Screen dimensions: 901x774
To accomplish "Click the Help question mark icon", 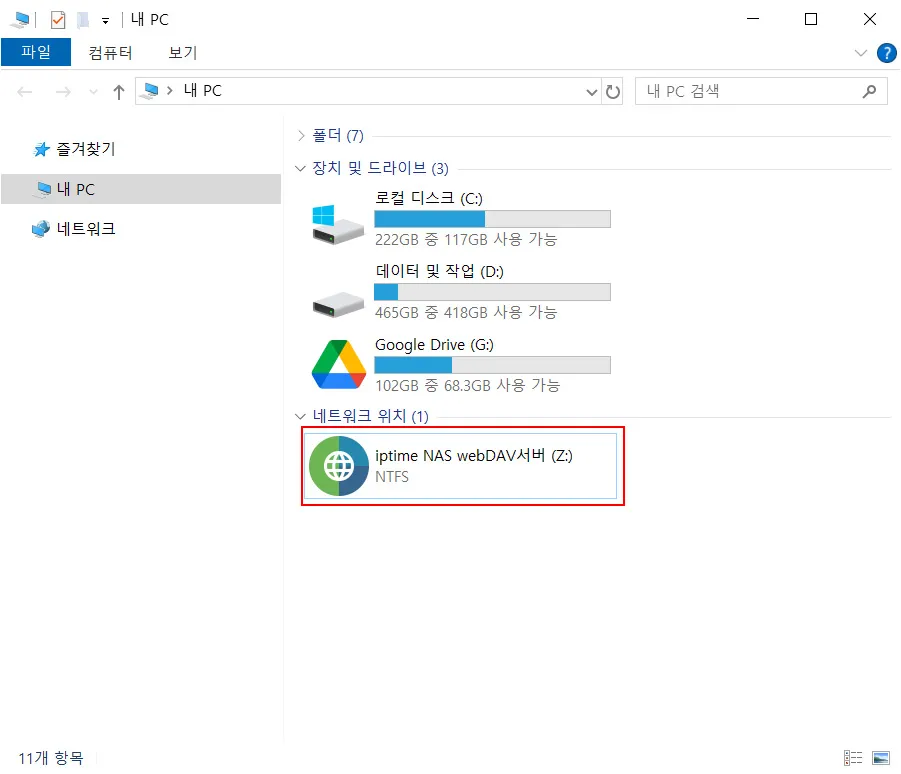I will point(886,53).
